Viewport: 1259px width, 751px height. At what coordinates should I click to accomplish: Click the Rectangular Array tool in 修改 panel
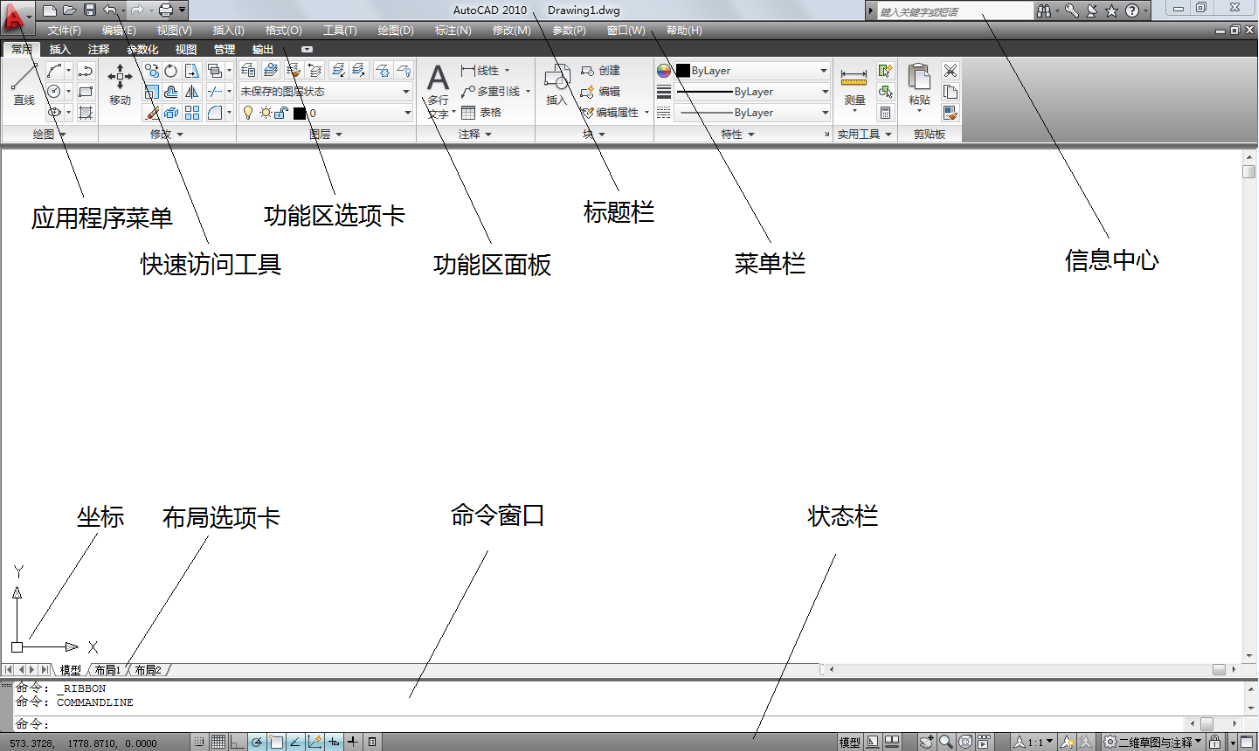coord(192,113)
